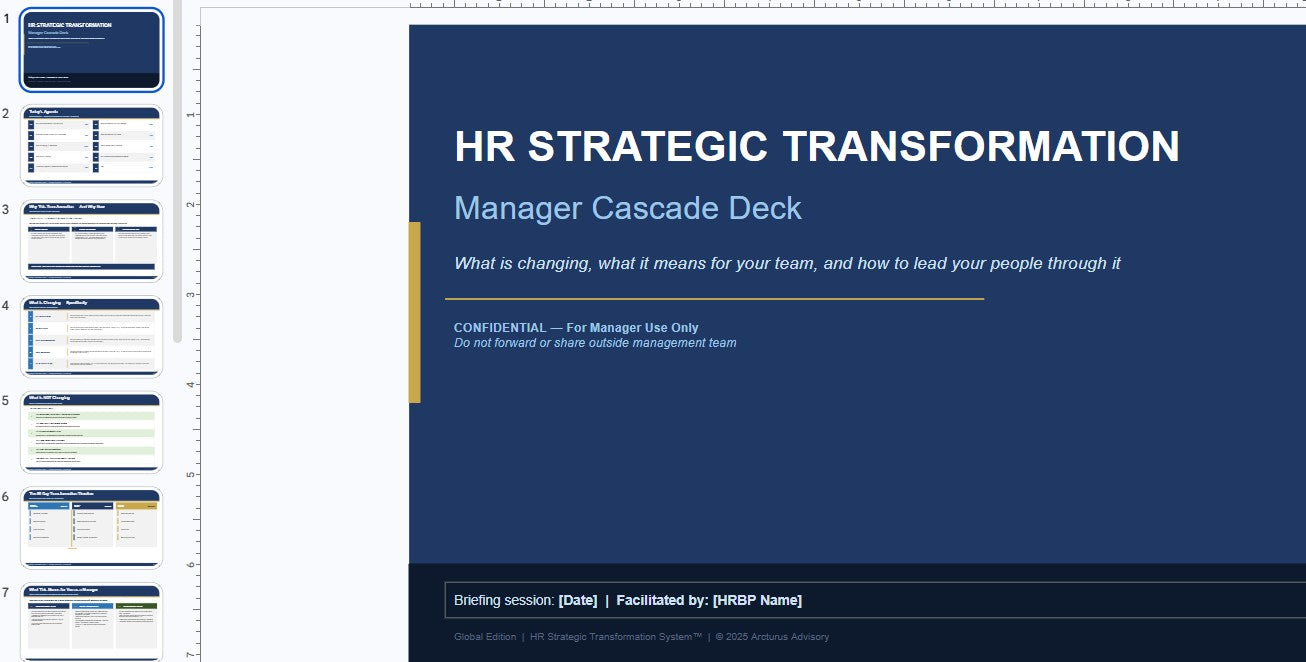Select the gold vertical accent bar shape
The height and width of the screenshot is (662, 1306).
(x=415, y=310)
